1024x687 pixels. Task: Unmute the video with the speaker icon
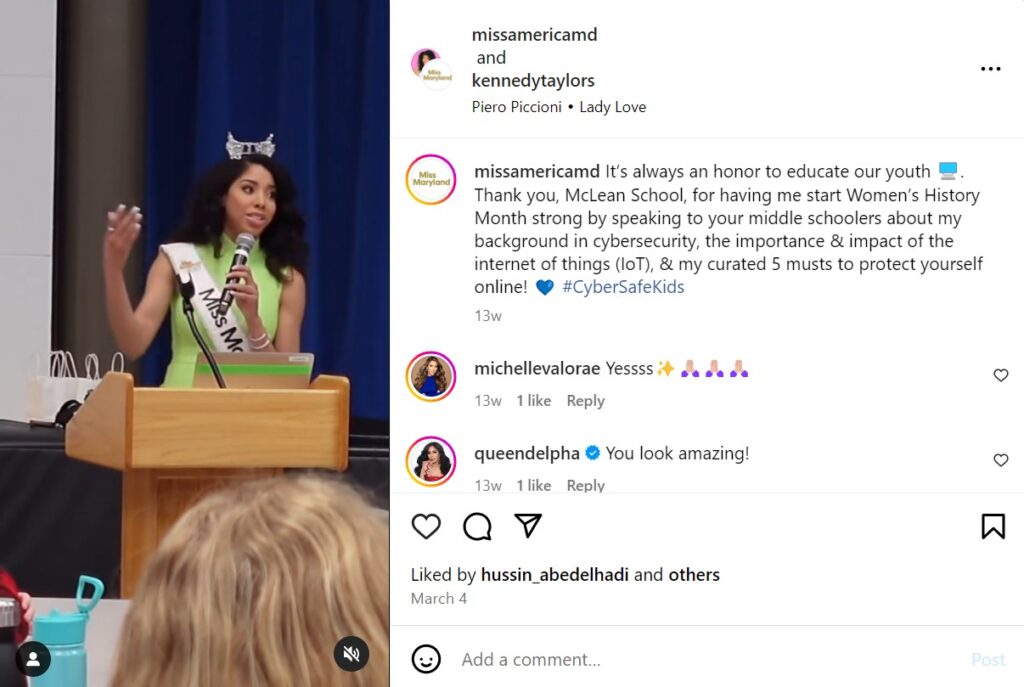[351, 654]
